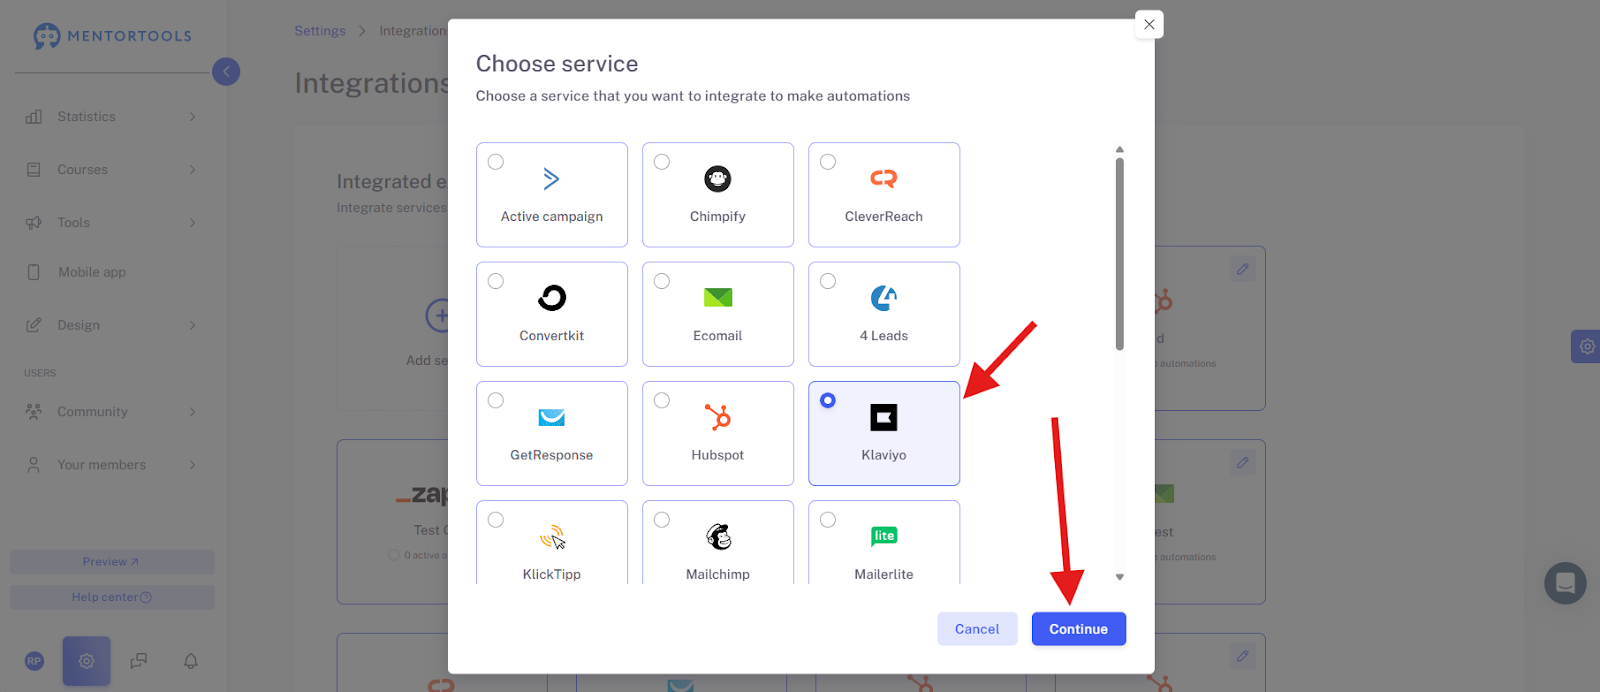Select the 4 Leads radio button
Viewport: 1600px width, 692px height.
pyautogui.click(x=828, y=281)
